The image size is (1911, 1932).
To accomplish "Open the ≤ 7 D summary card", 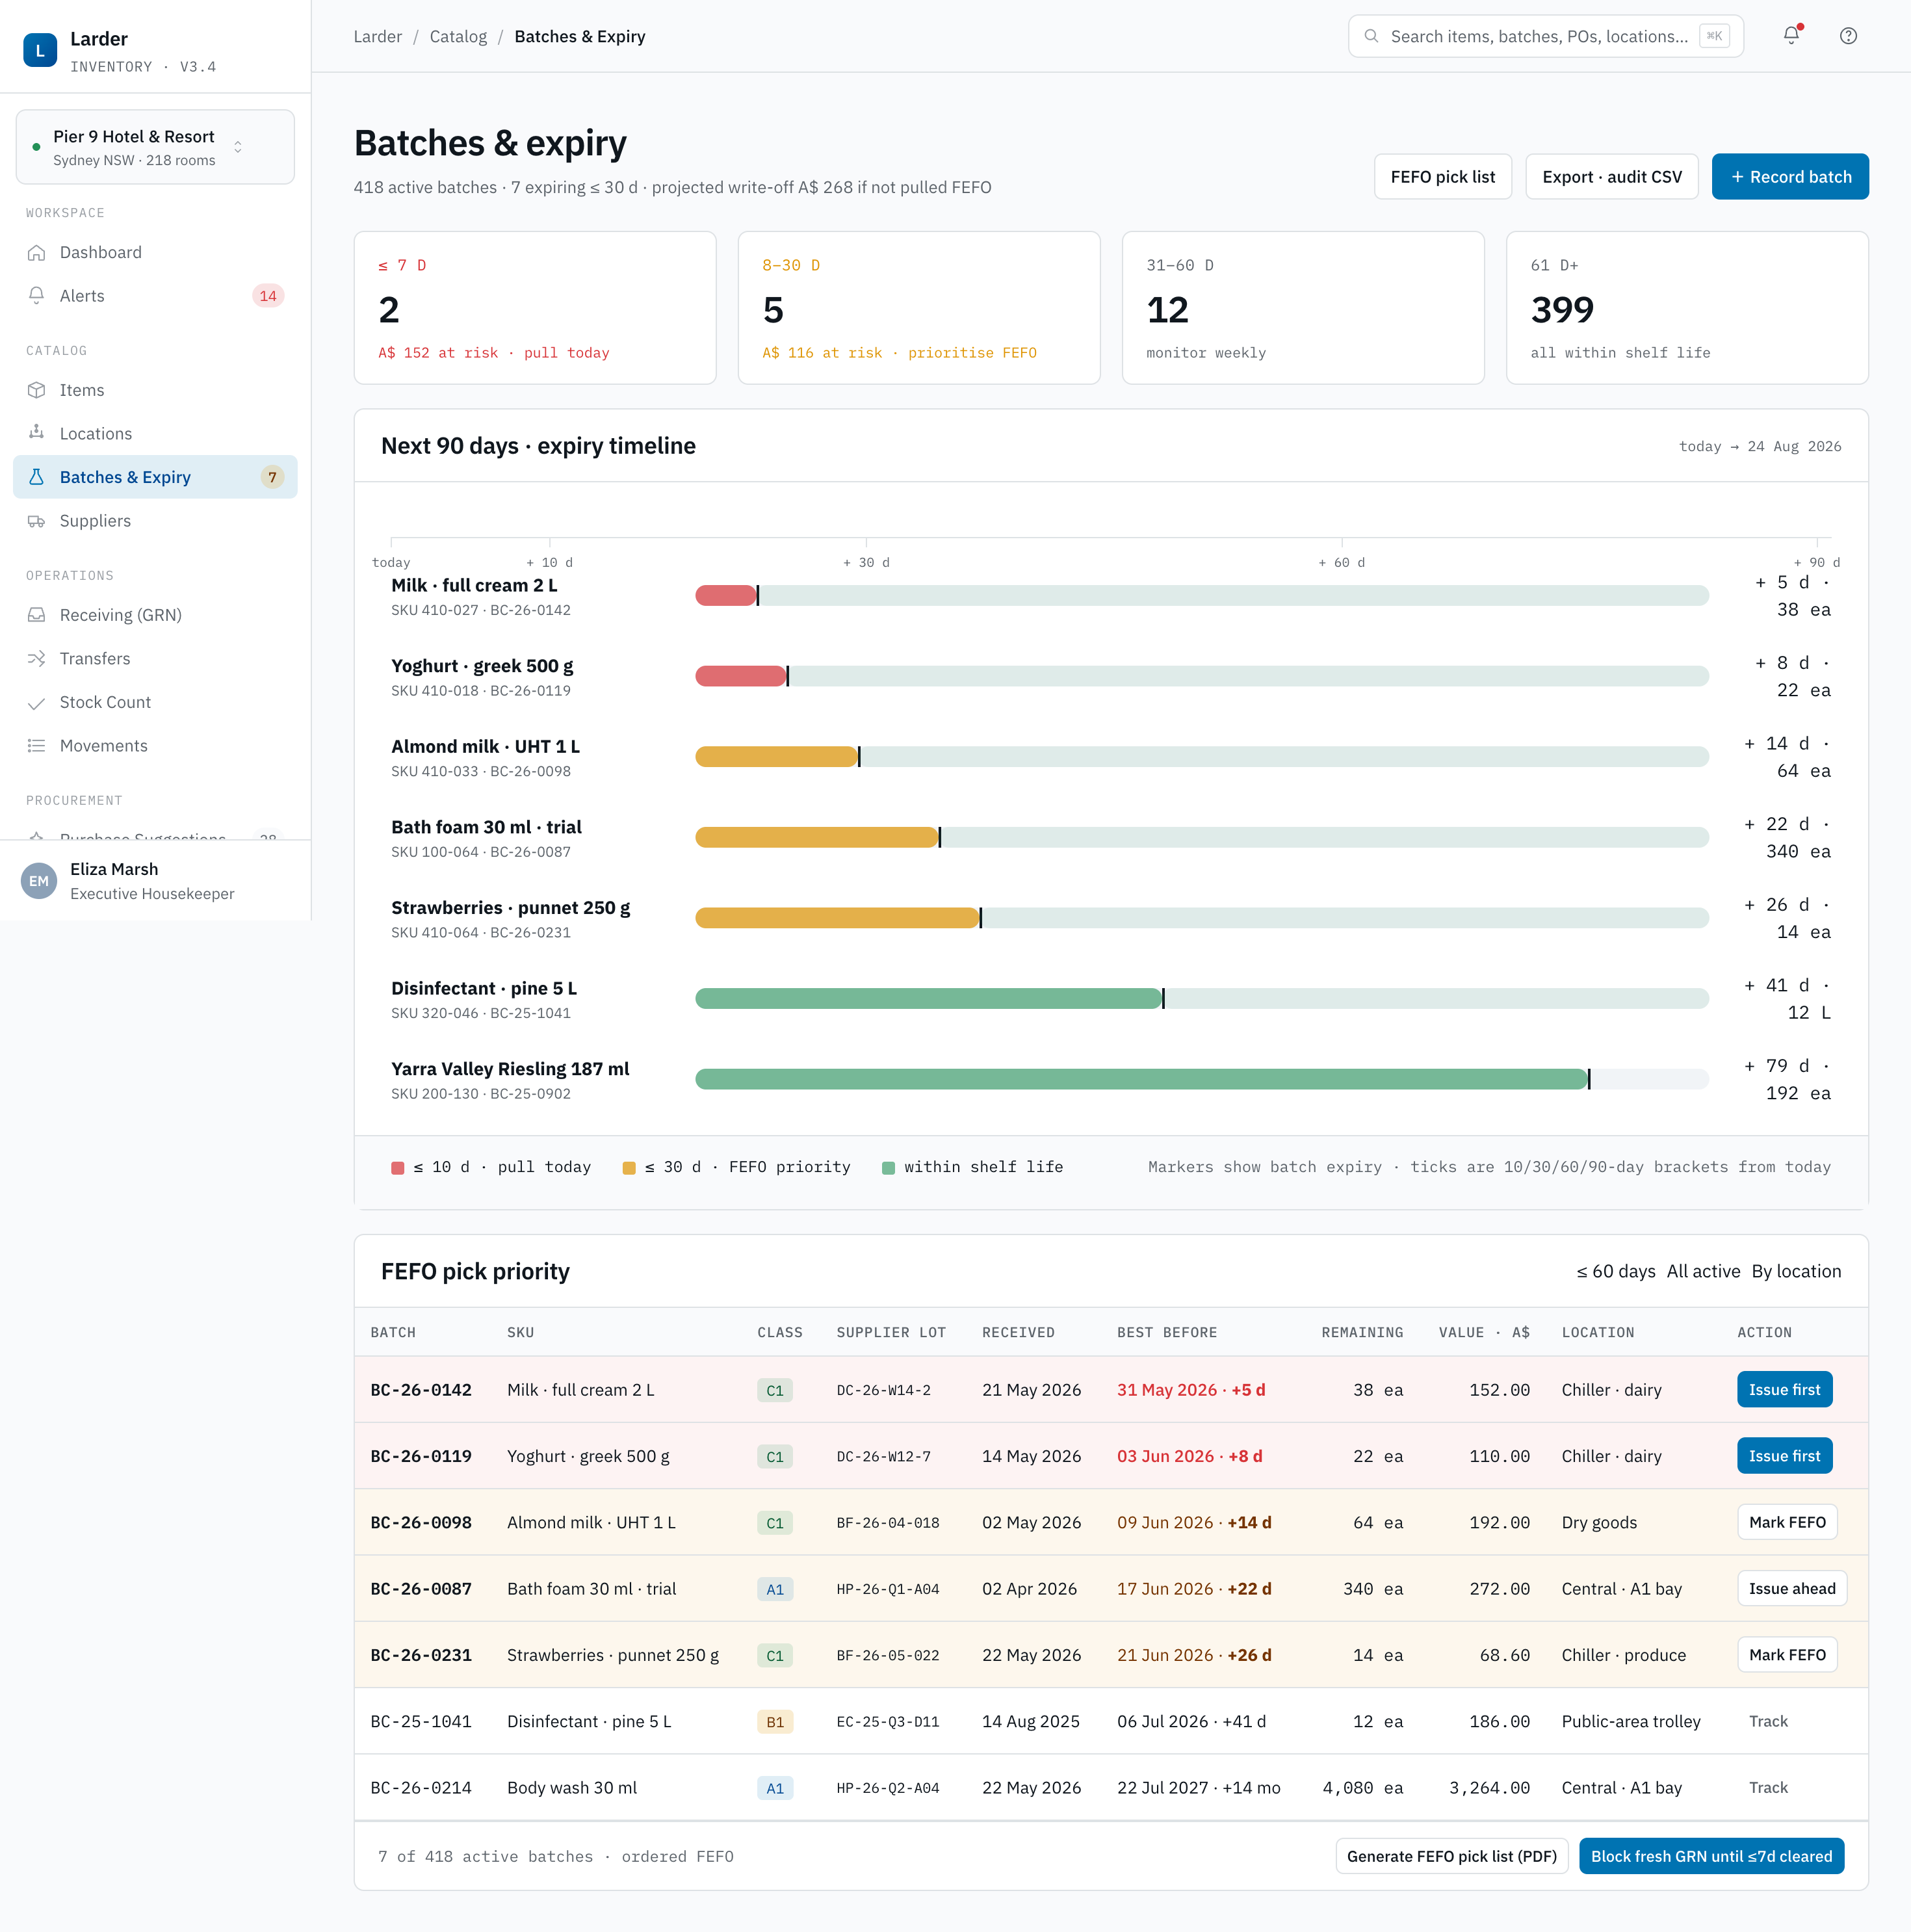I will click(535, 308).
